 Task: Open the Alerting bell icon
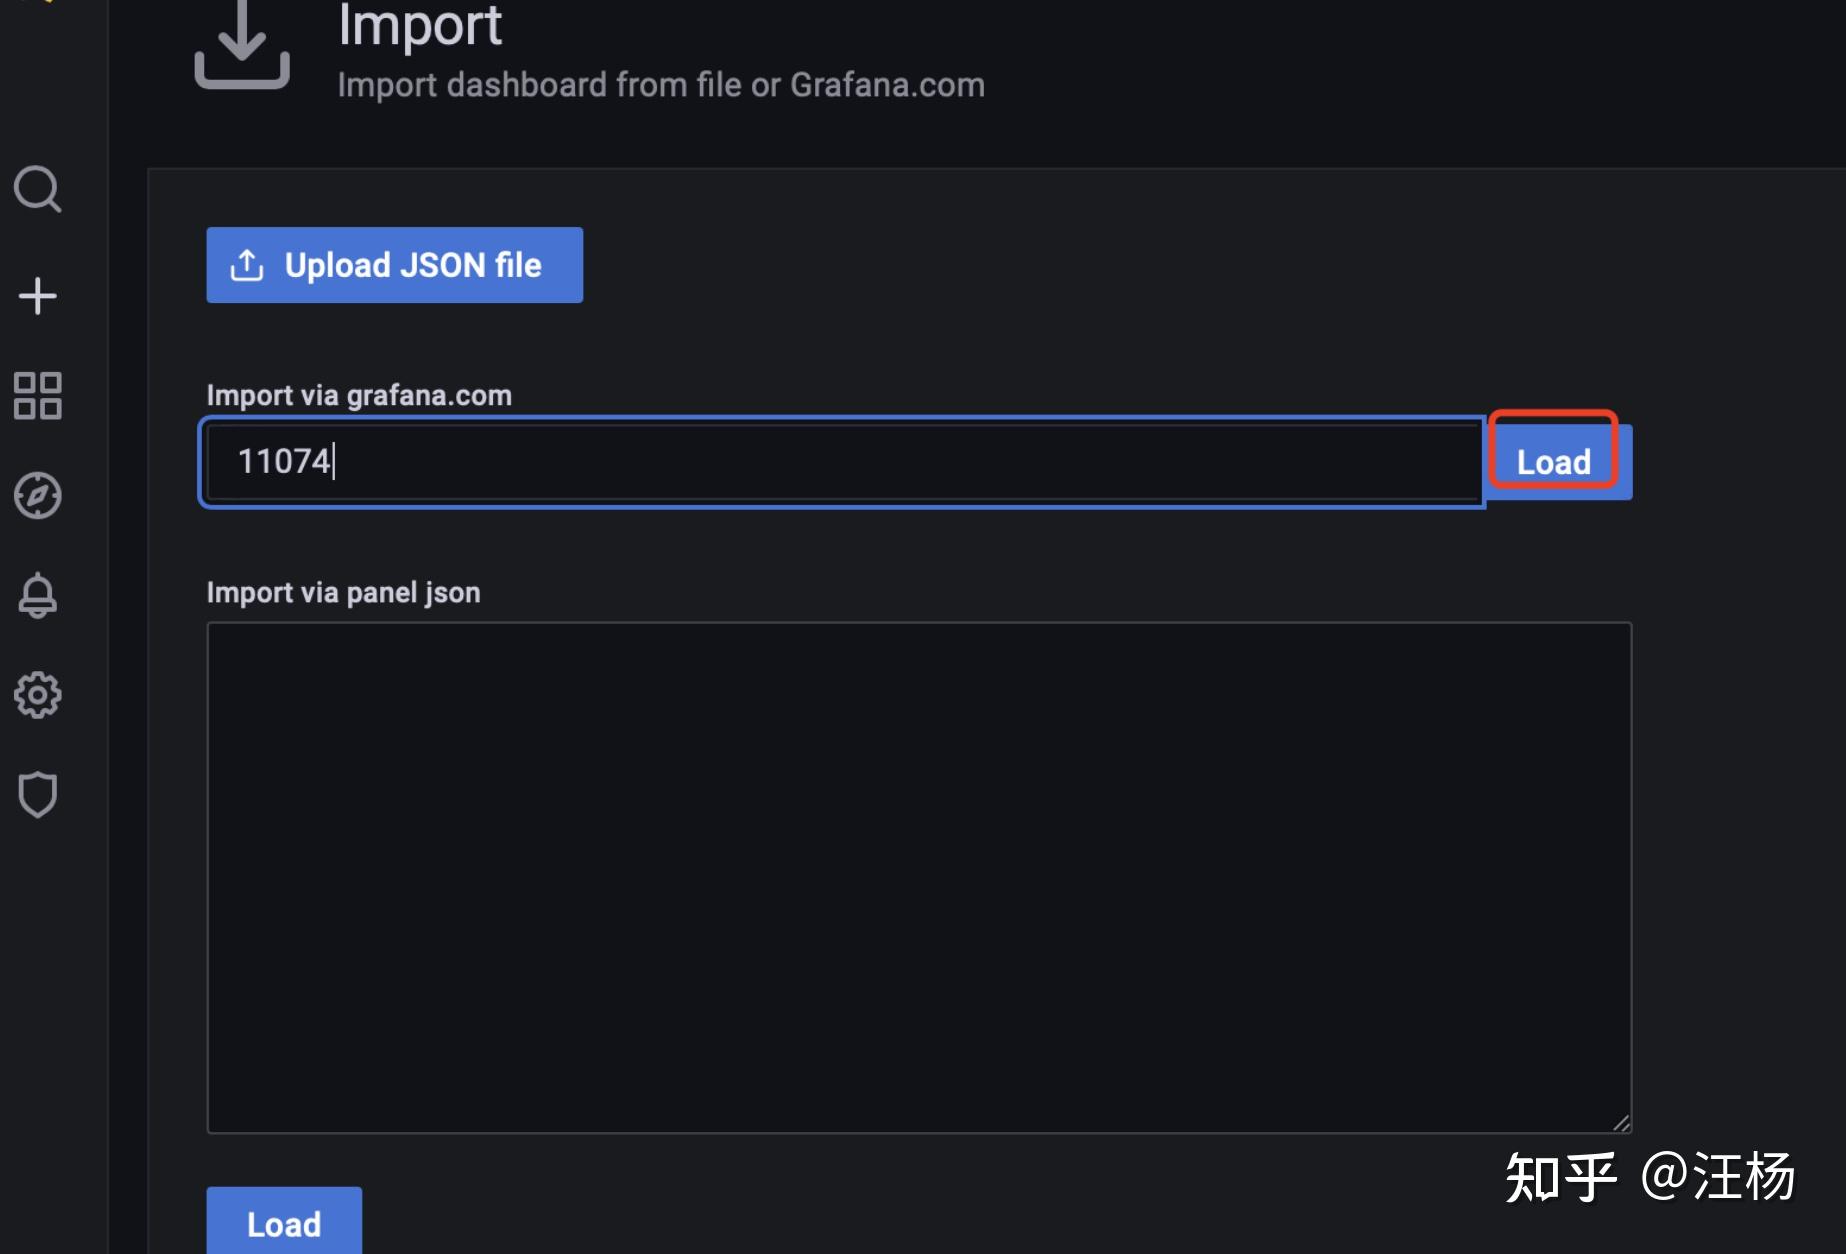pos(38,596)
